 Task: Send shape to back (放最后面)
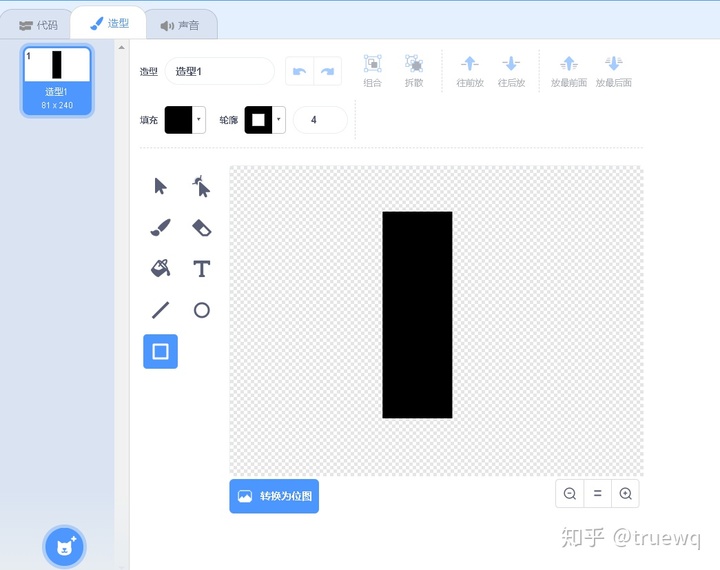tap(613, 71)
